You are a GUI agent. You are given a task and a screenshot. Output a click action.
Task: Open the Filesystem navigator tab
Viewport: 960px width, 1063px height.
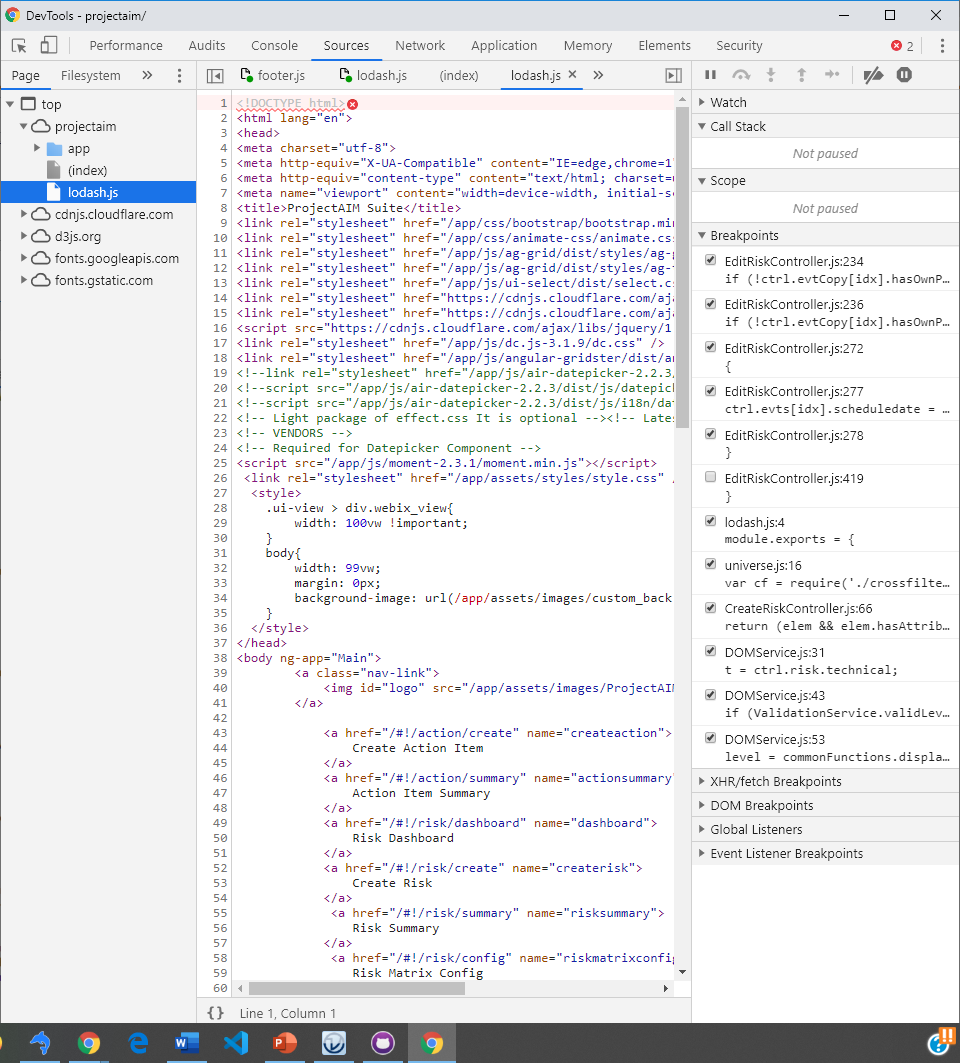91,75
